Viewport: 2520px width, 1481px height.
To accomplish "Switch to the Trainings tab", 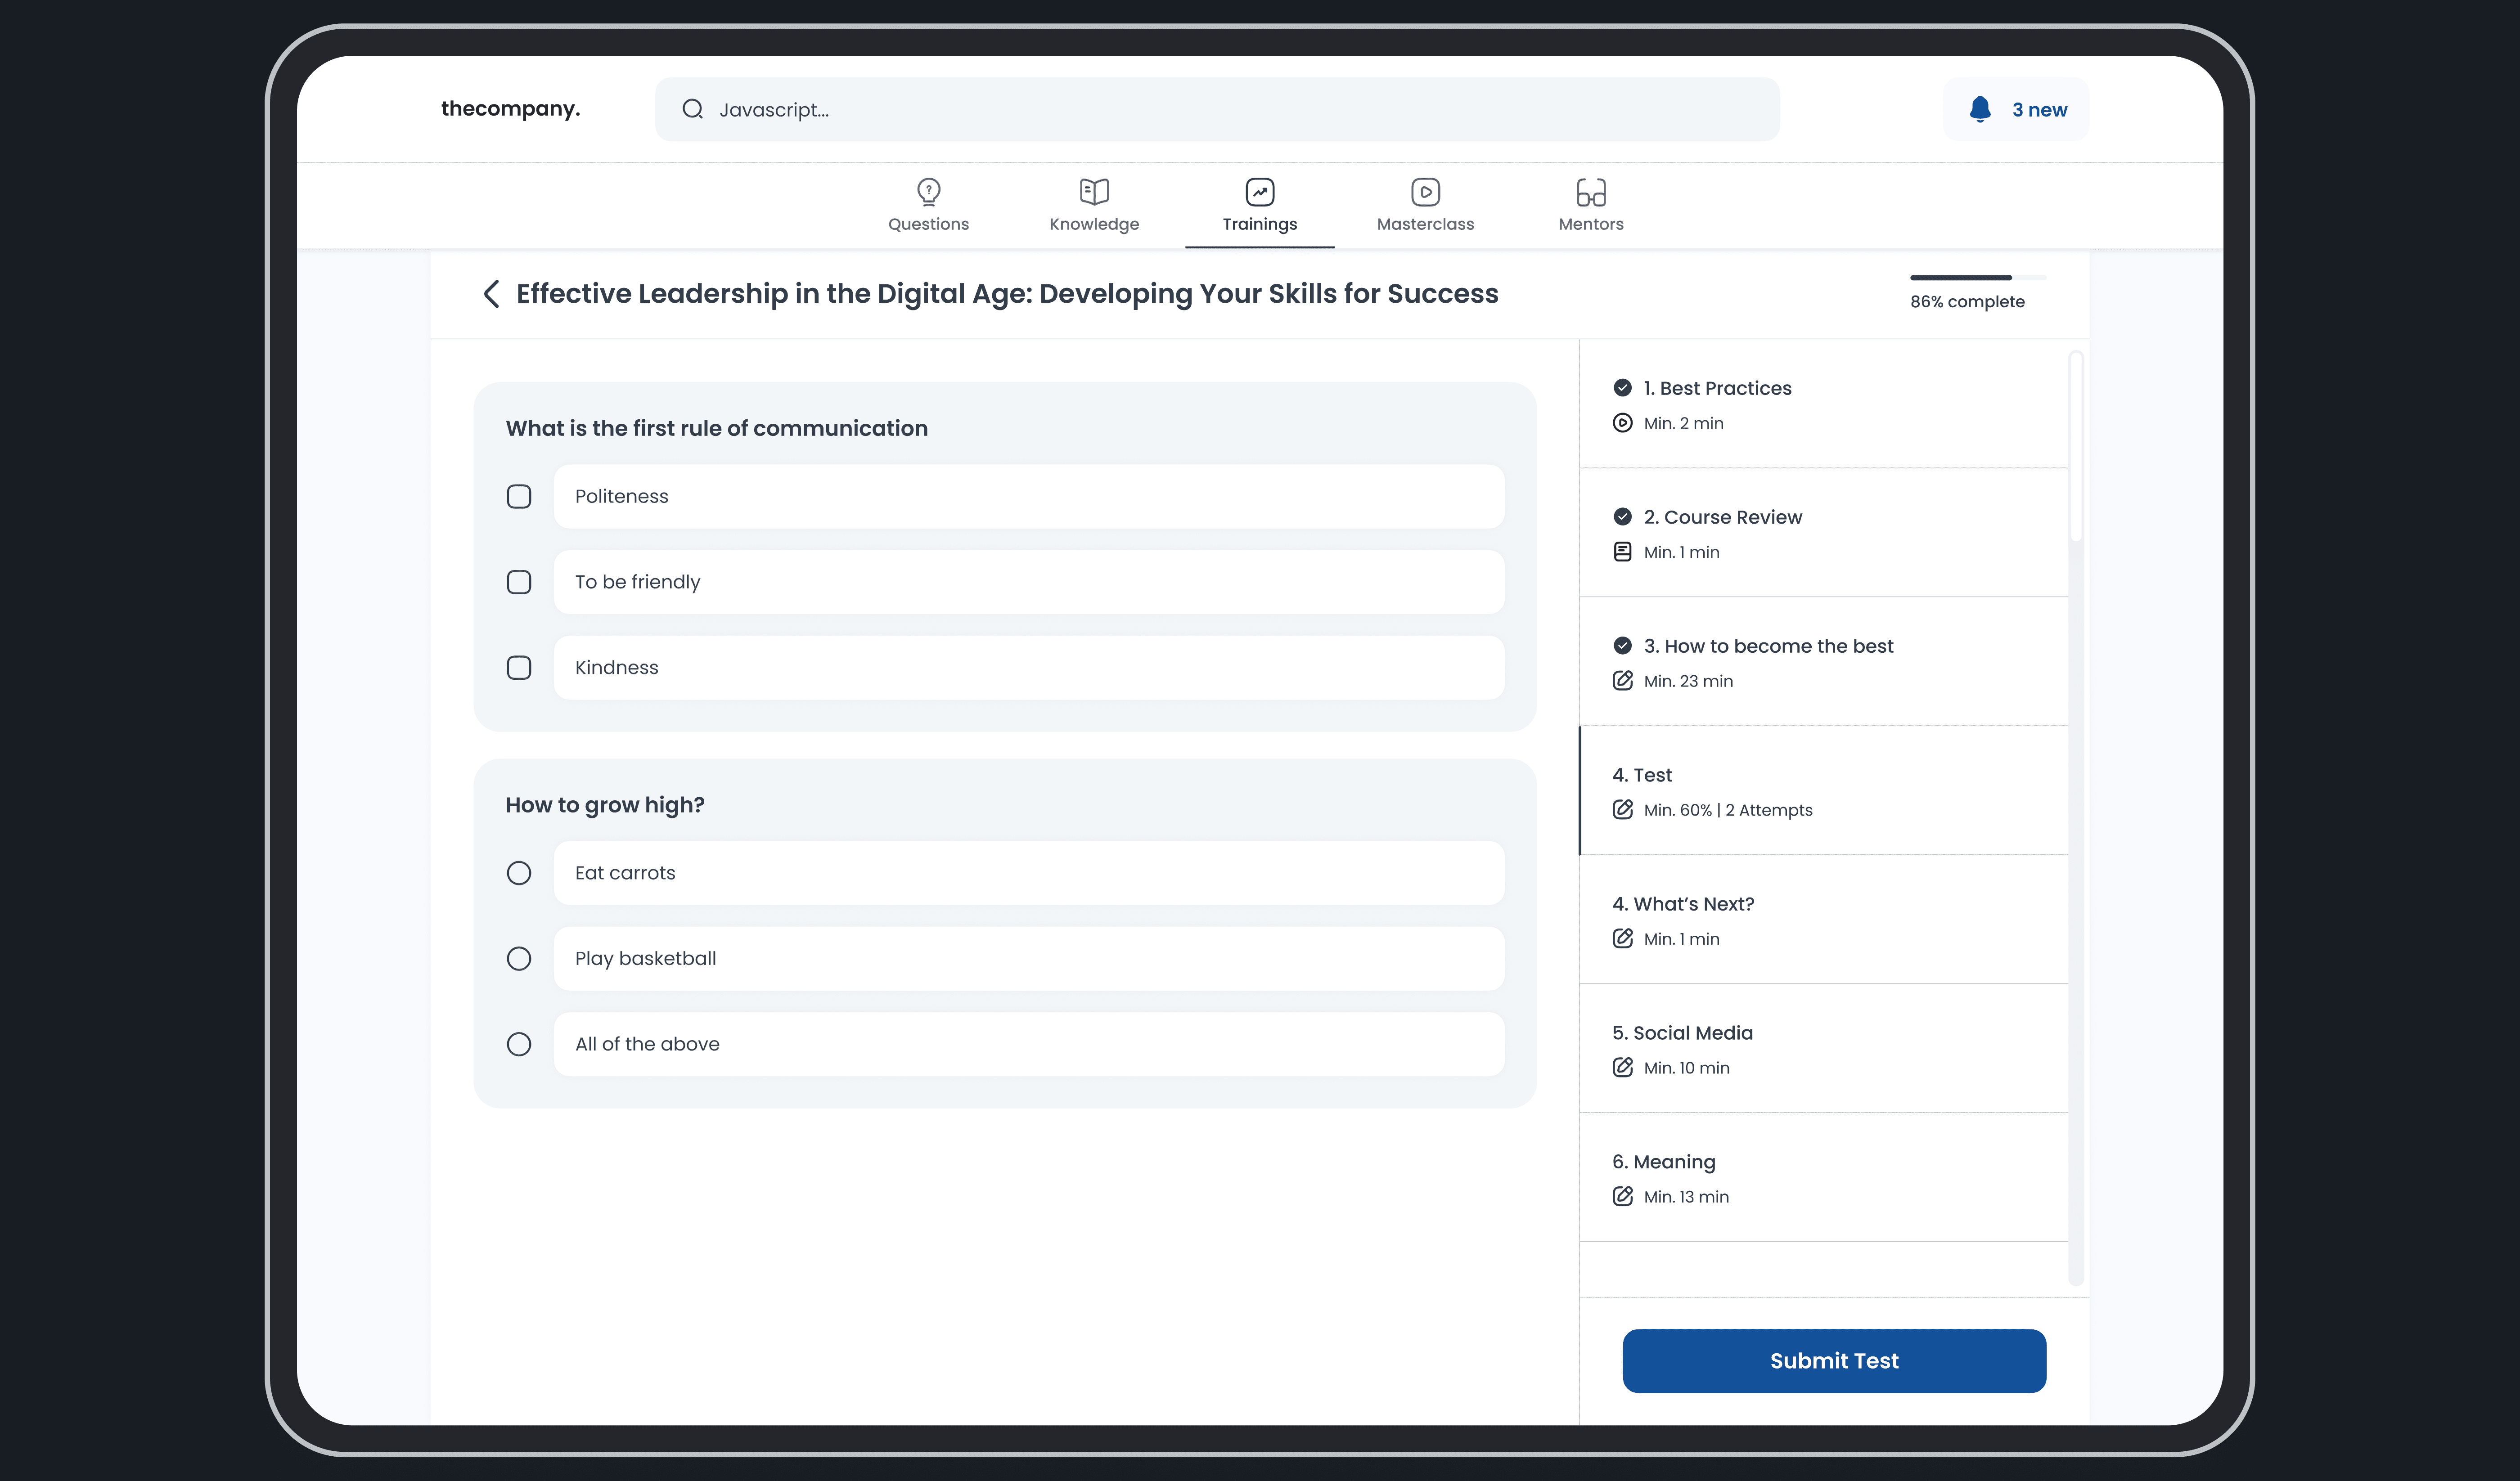I will [1259, 206].
